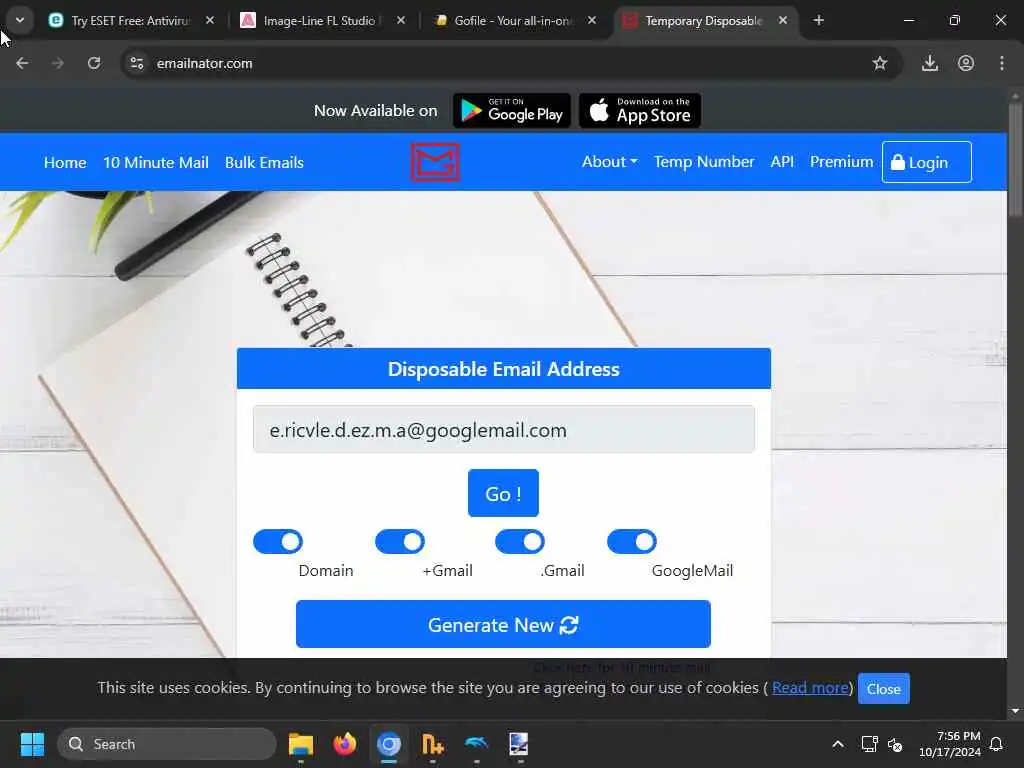Toggle the +Gmail switch

coord(400,541)
